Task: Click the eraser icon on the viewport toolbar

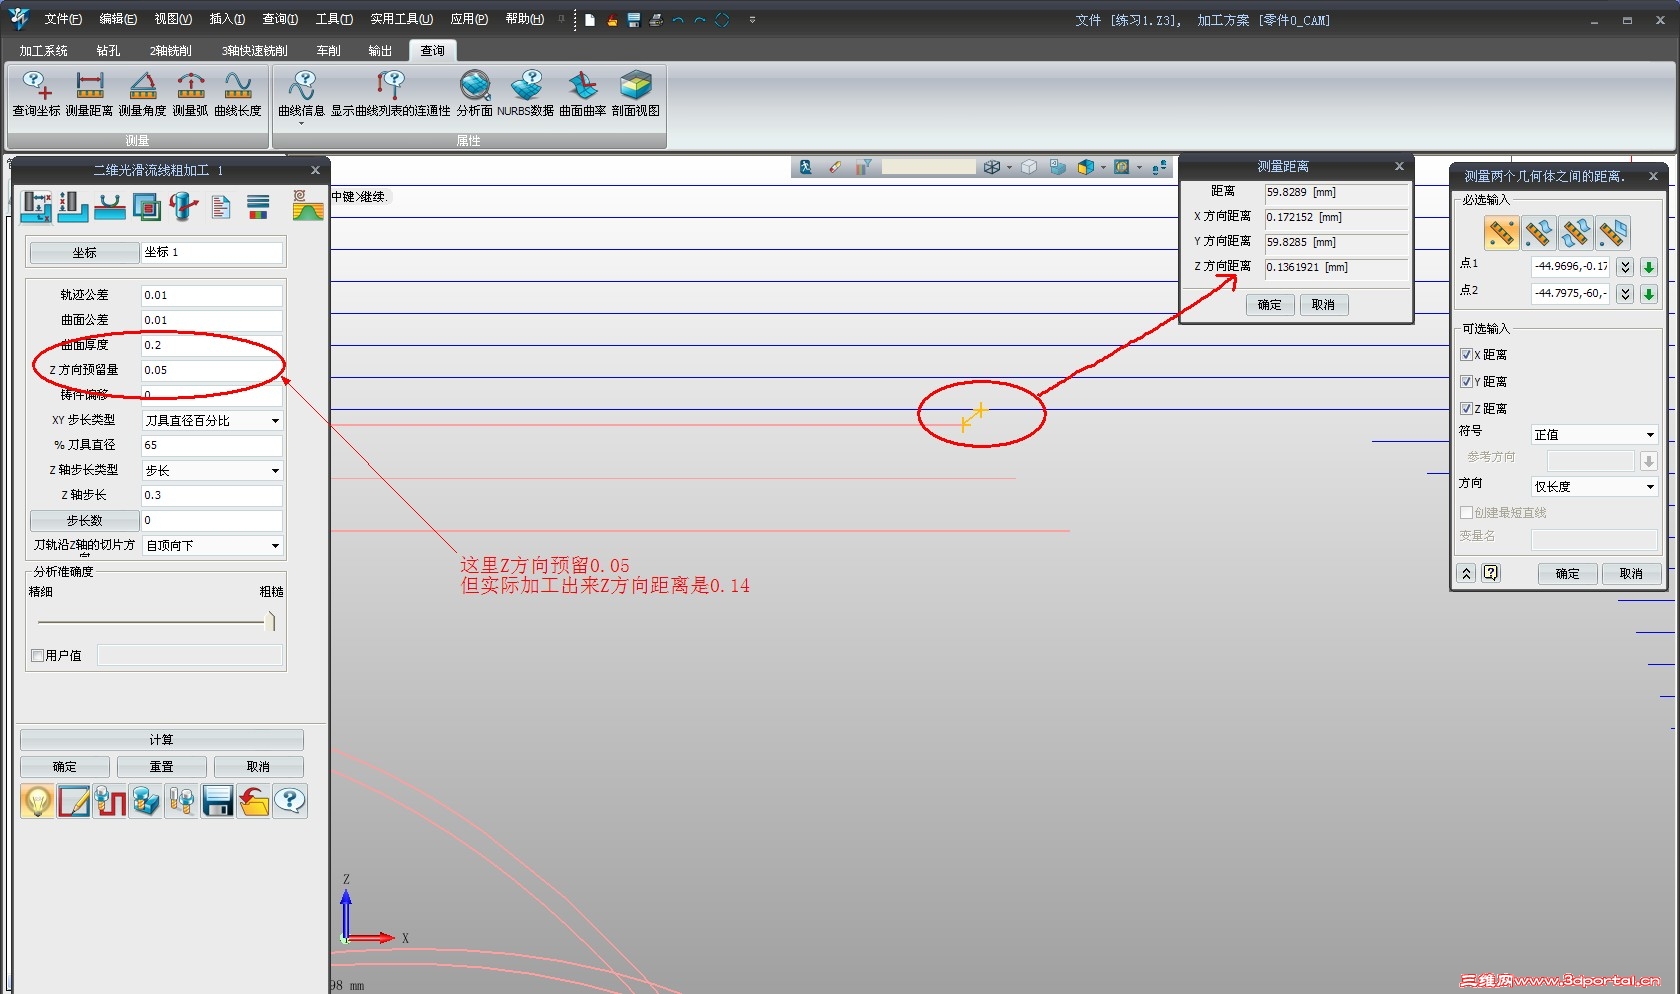Action: pos(835,167)
